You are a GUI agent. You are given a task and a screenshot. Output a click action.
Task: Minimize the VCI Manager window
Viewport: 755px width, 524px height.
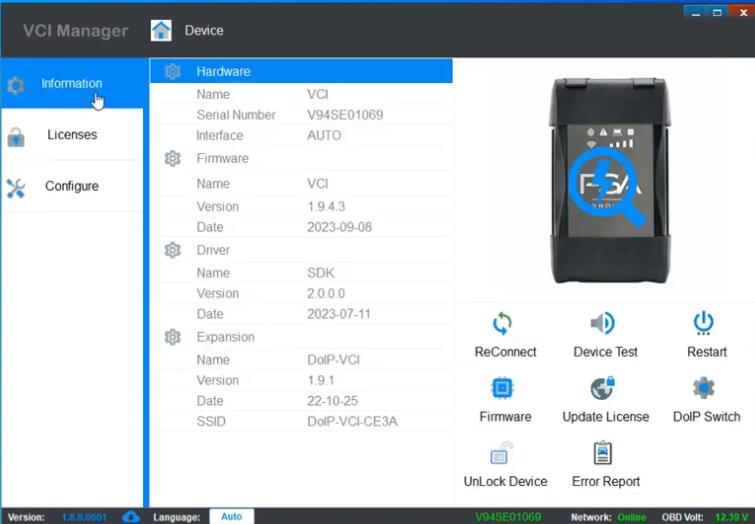coord(696,12)
